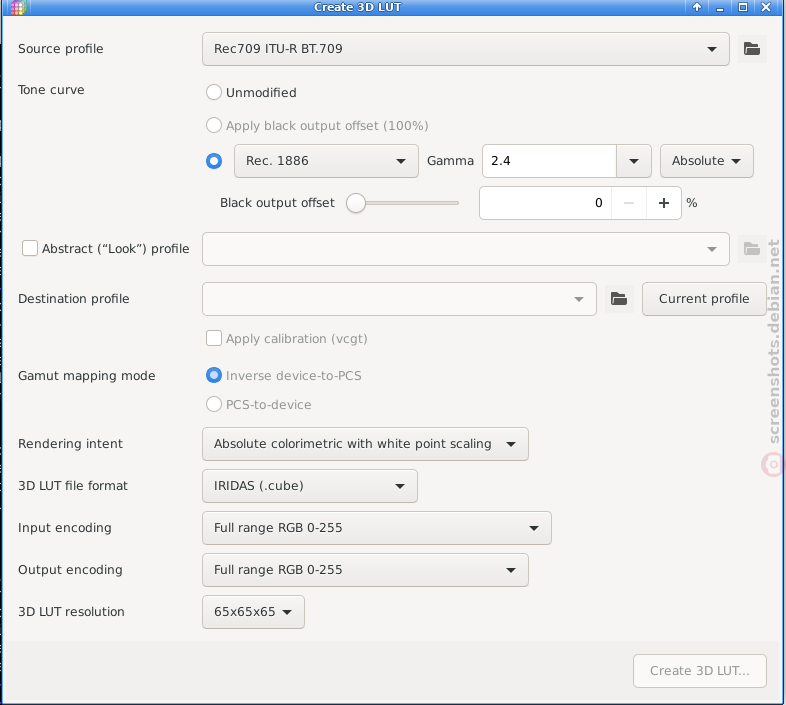This screenshot has height=705, width=786.
Task: Close the Create 3D LUT window
Action: point(766,7)
